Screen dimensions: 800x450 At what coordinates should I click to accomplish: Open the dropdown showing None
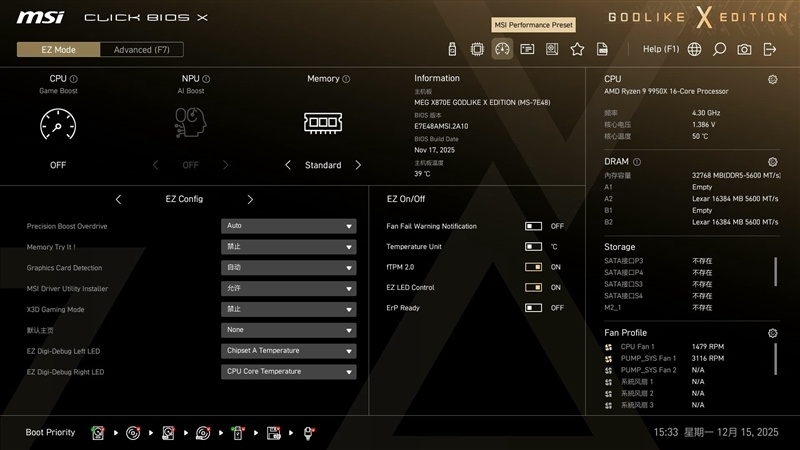(x=289, y=330)
